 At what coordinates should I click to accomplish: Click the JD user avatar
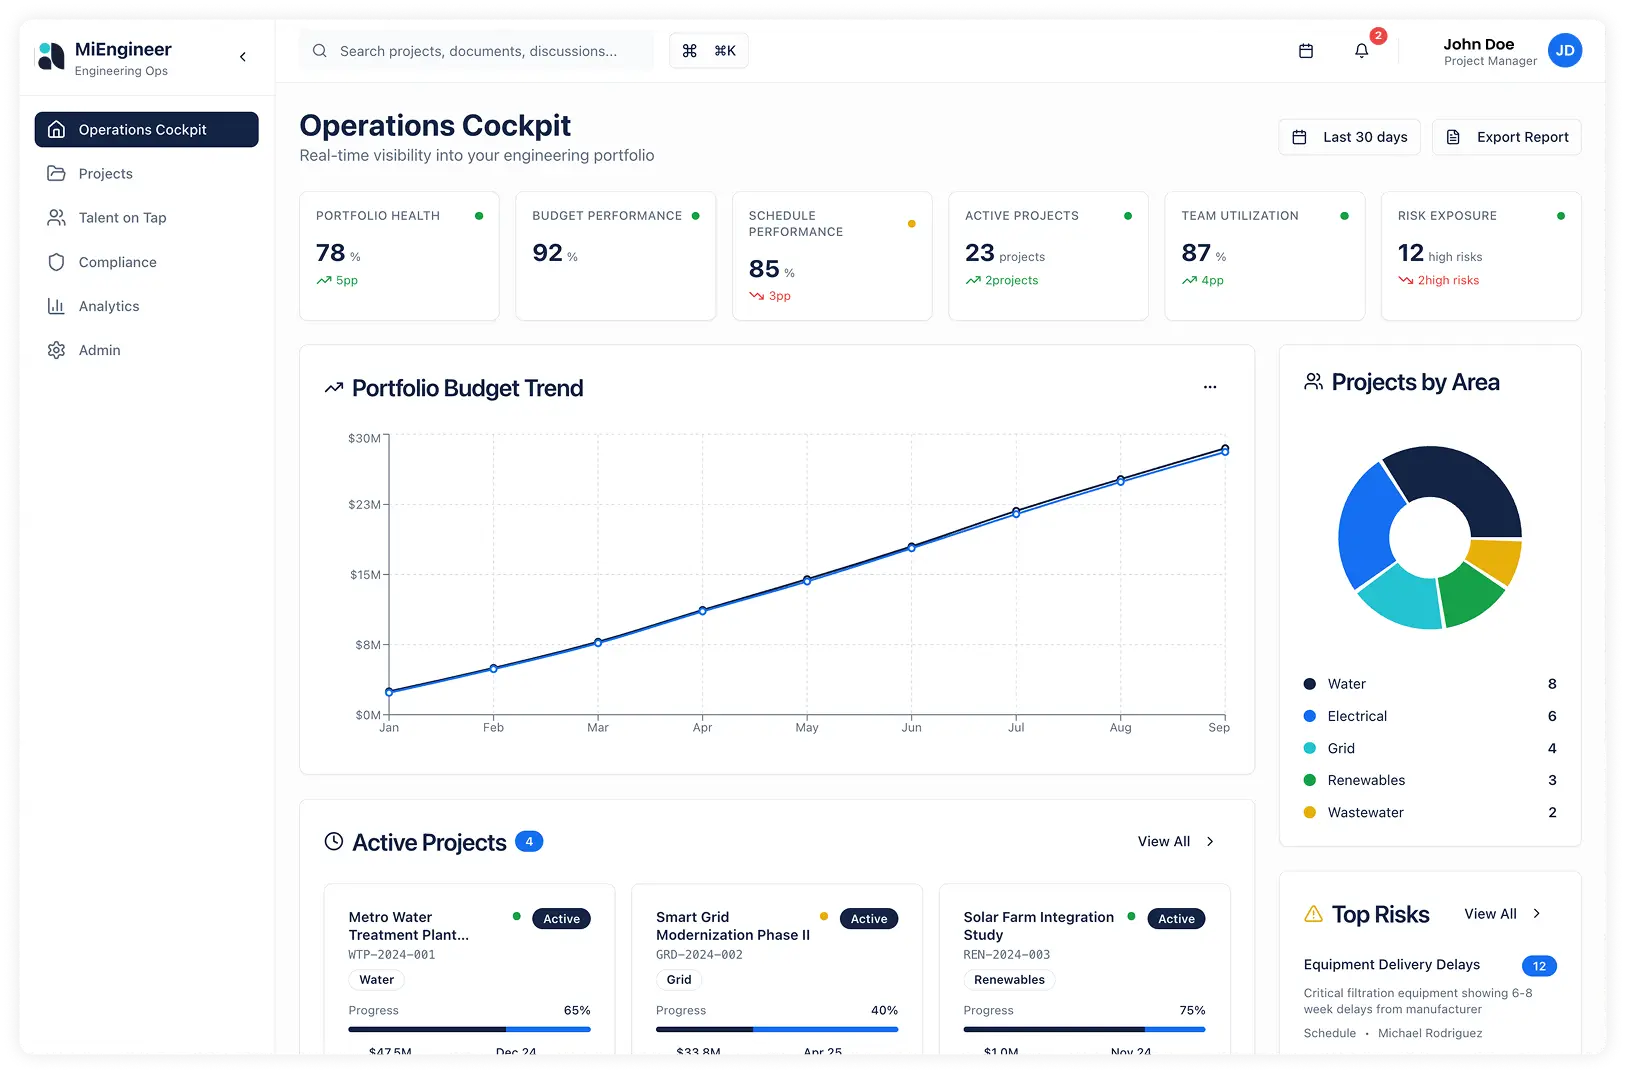1564,51
